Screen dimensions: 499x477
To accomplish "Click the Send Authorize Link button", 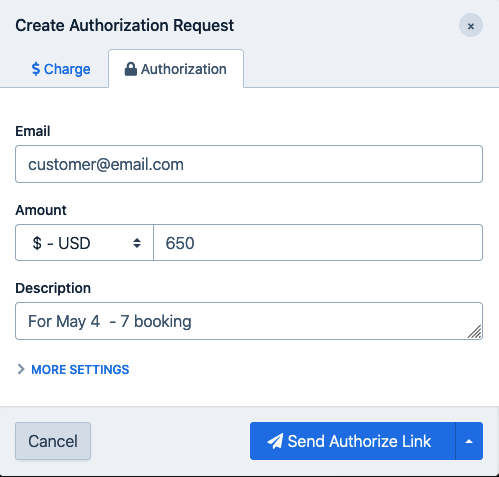I will pos(353,441).
